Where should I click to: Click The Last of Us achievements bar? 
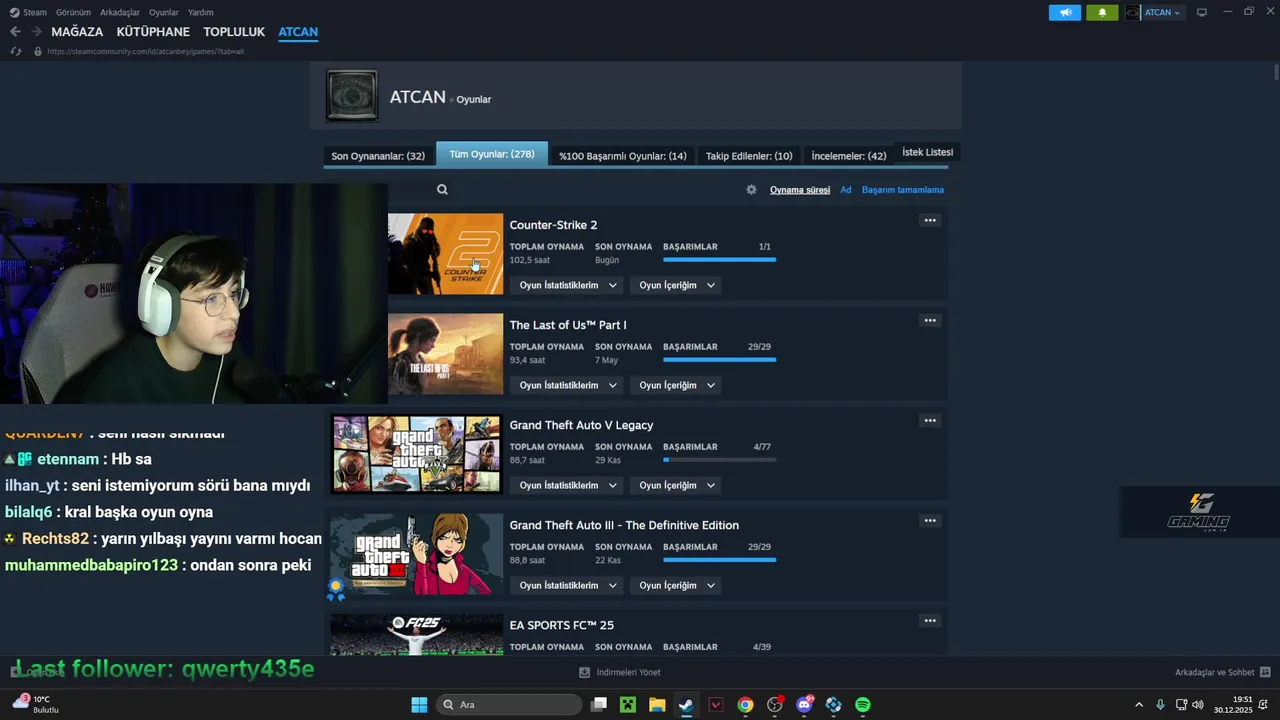click(x=719, y=360)
